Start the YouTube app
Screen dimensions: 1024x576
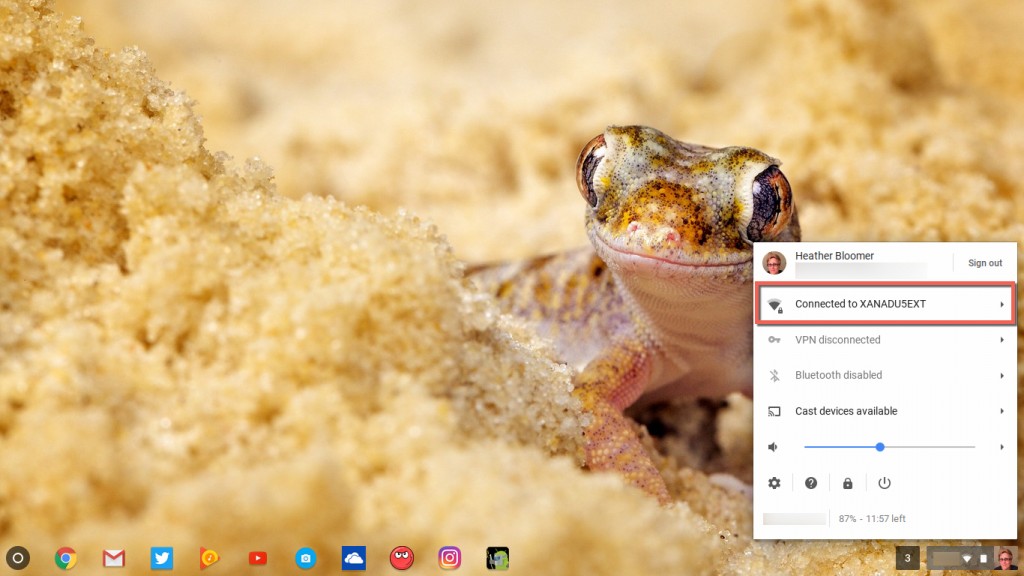pos(256,560)
